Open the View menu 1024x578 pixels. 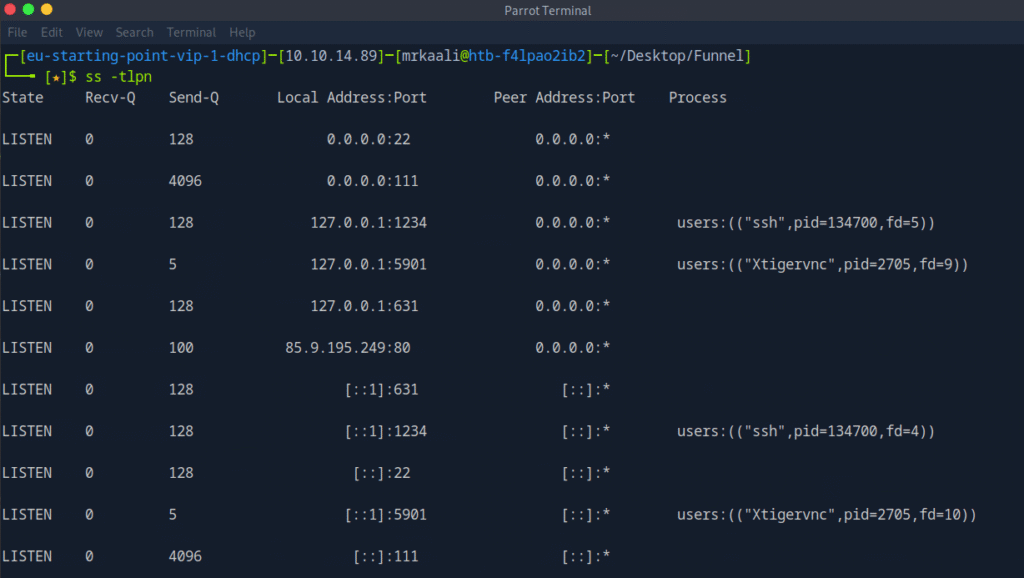point(89,32)
